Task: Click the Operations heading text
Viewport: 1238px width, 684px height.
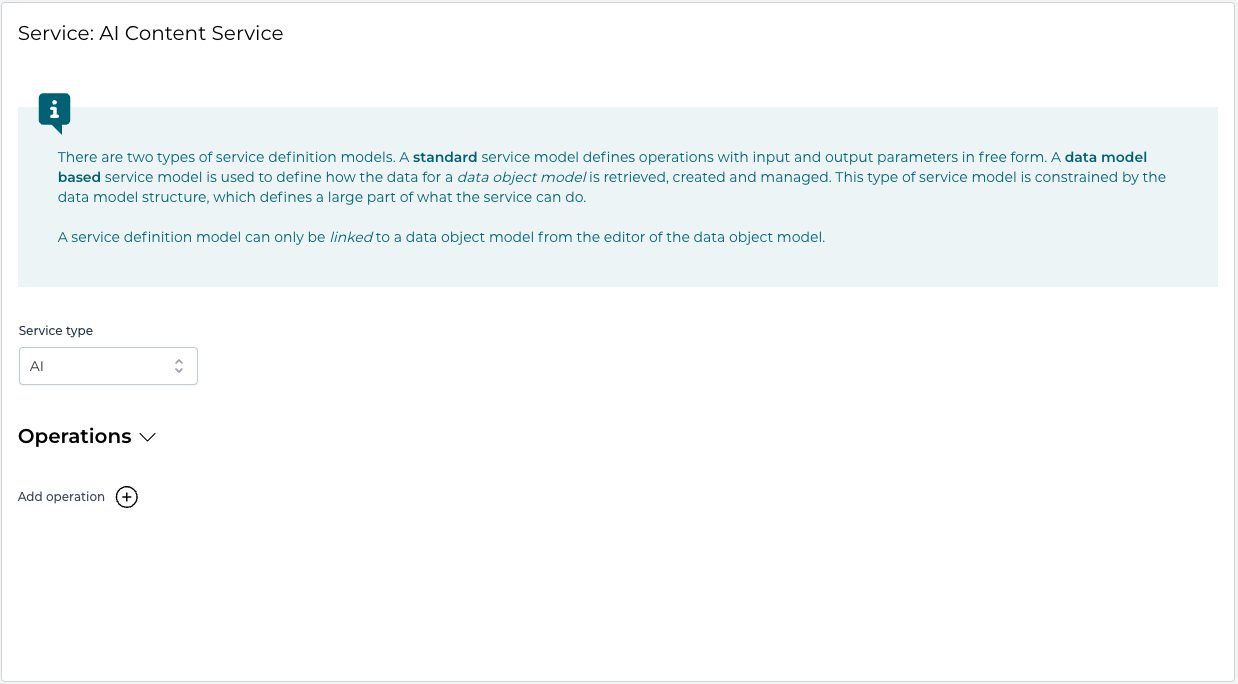Action: pyautogui.click(x=75, y=437)
